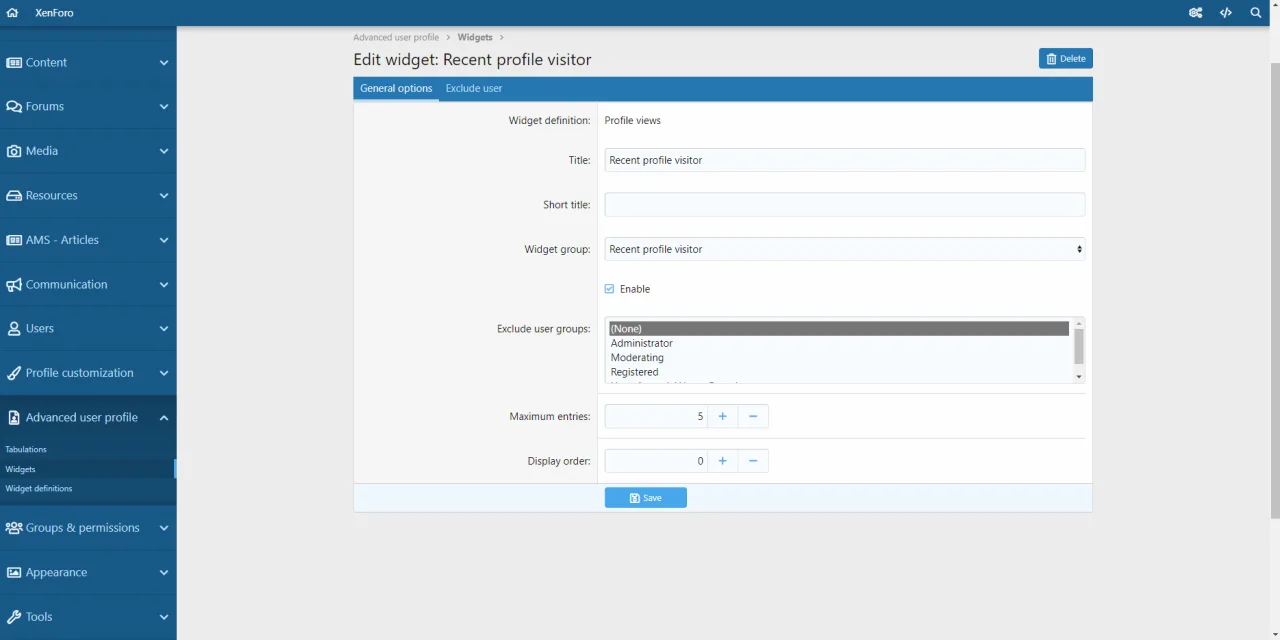
Task: Click the Communication megaphone icon
Action: [x=14, y=285]
